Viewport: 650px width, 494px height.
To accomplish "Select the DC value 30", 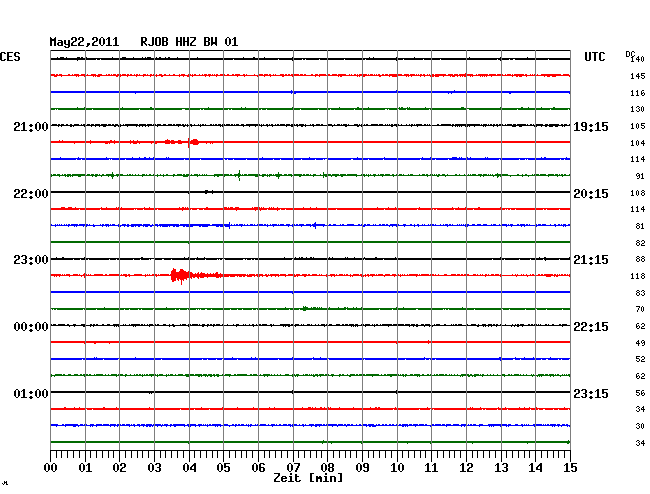I will point(640,426).
